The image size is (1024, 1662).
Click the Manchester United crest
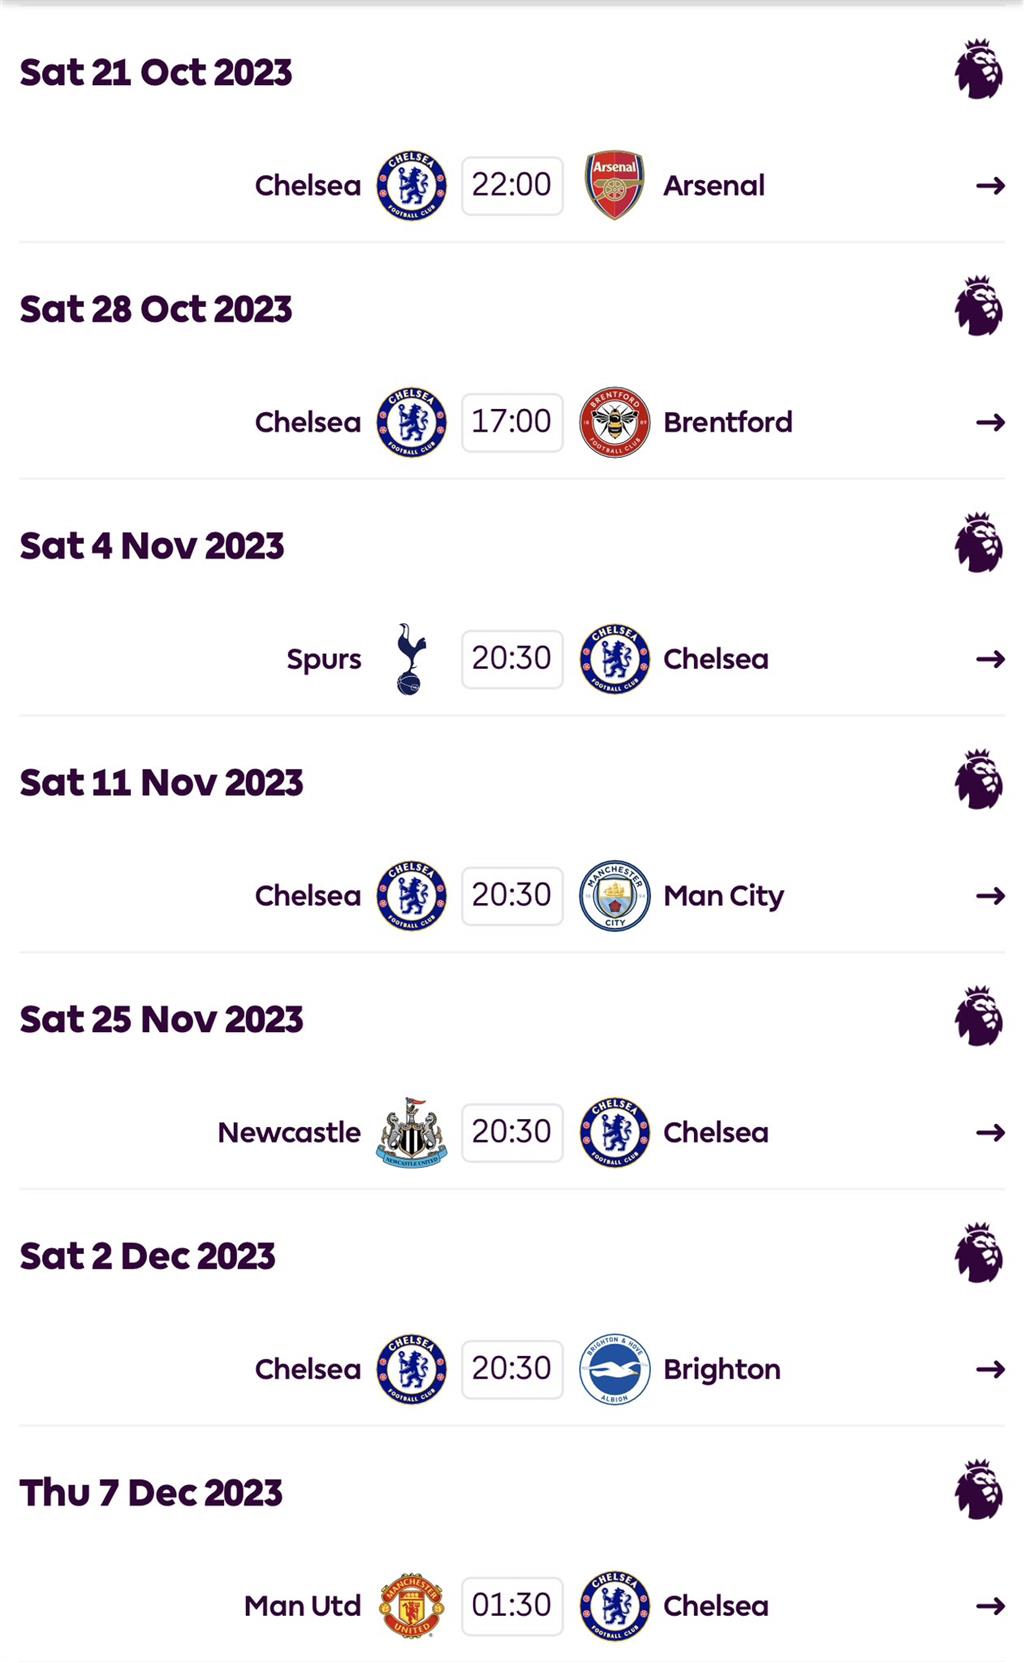coord(411,1606)
